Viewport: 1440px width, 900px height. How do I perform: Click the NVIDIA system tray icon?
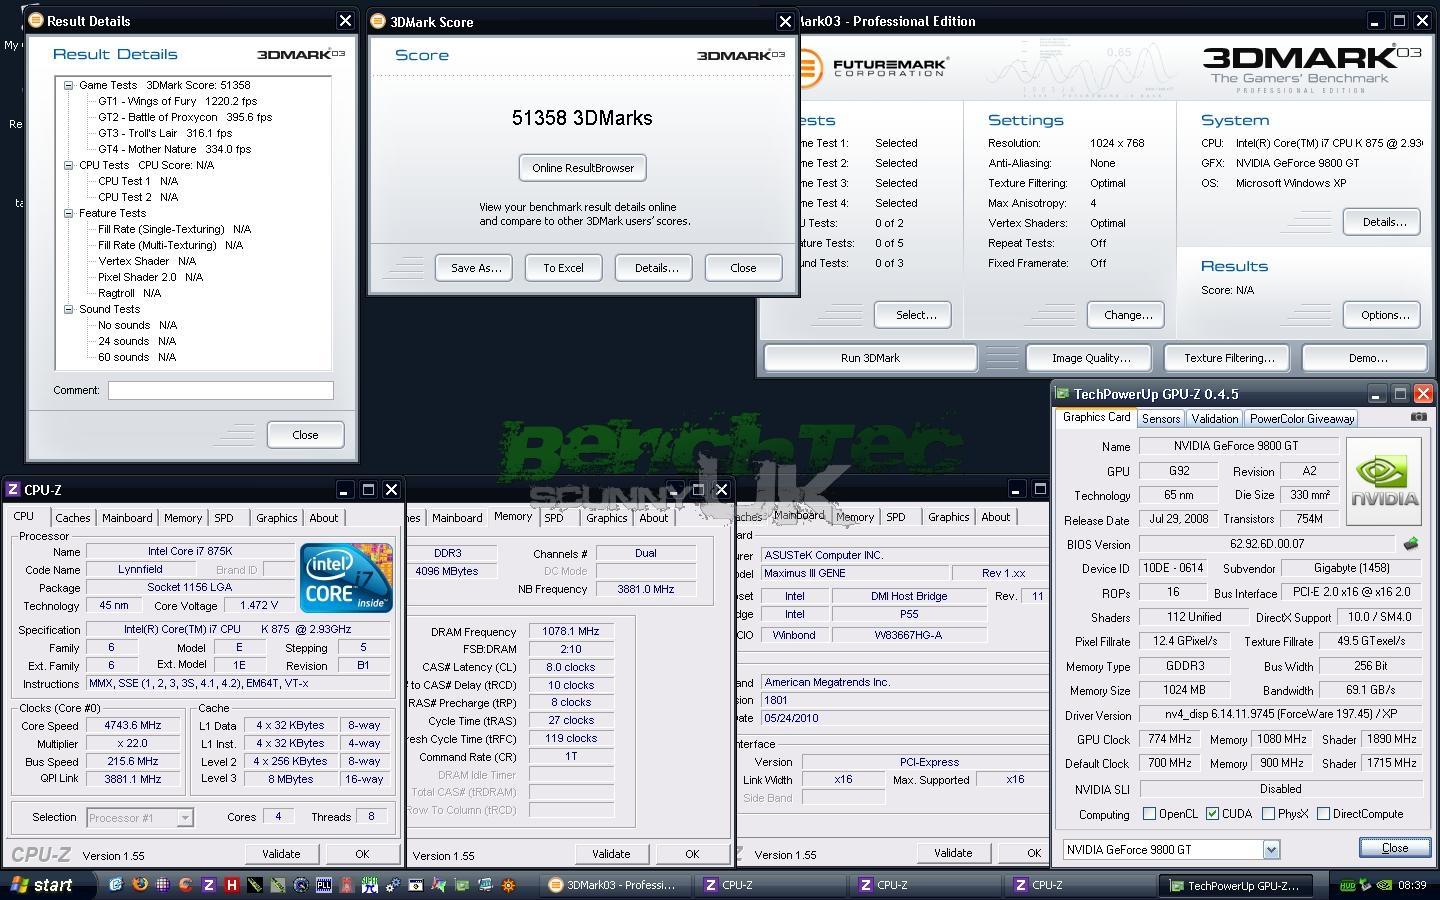1383,885
